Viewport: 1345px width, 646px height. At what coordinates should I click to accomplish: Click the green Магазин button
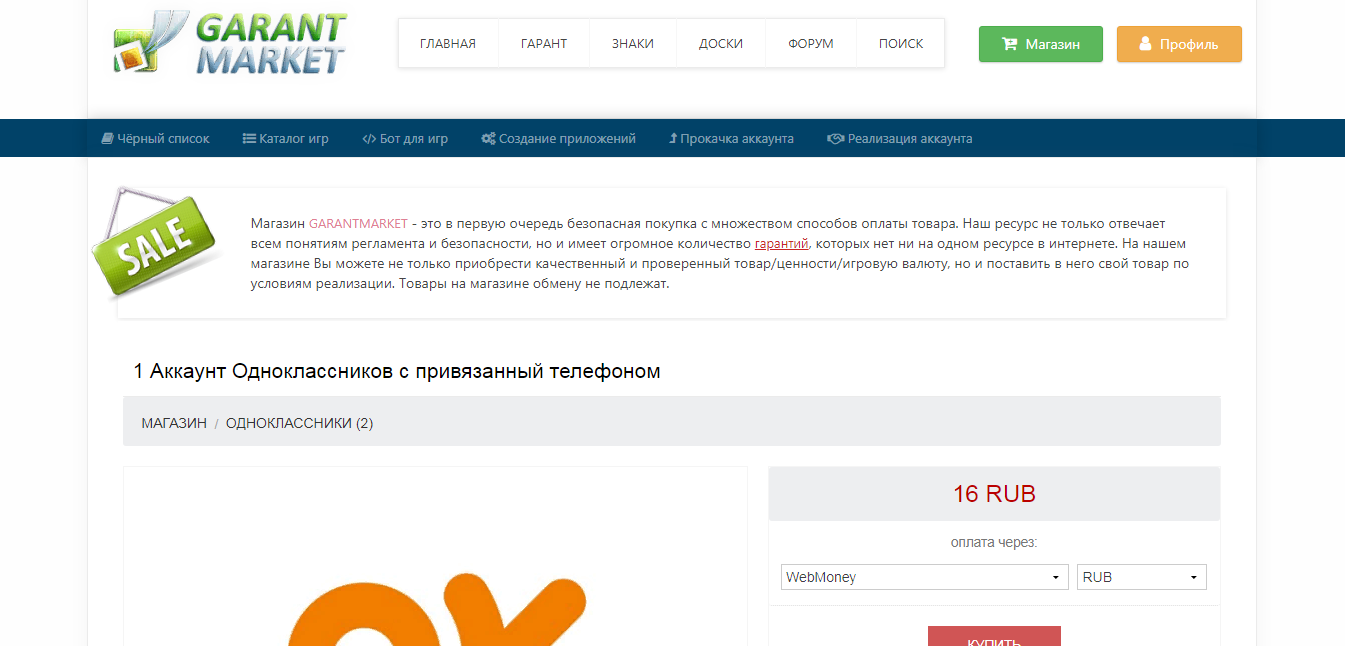[x=1041, y=44]
